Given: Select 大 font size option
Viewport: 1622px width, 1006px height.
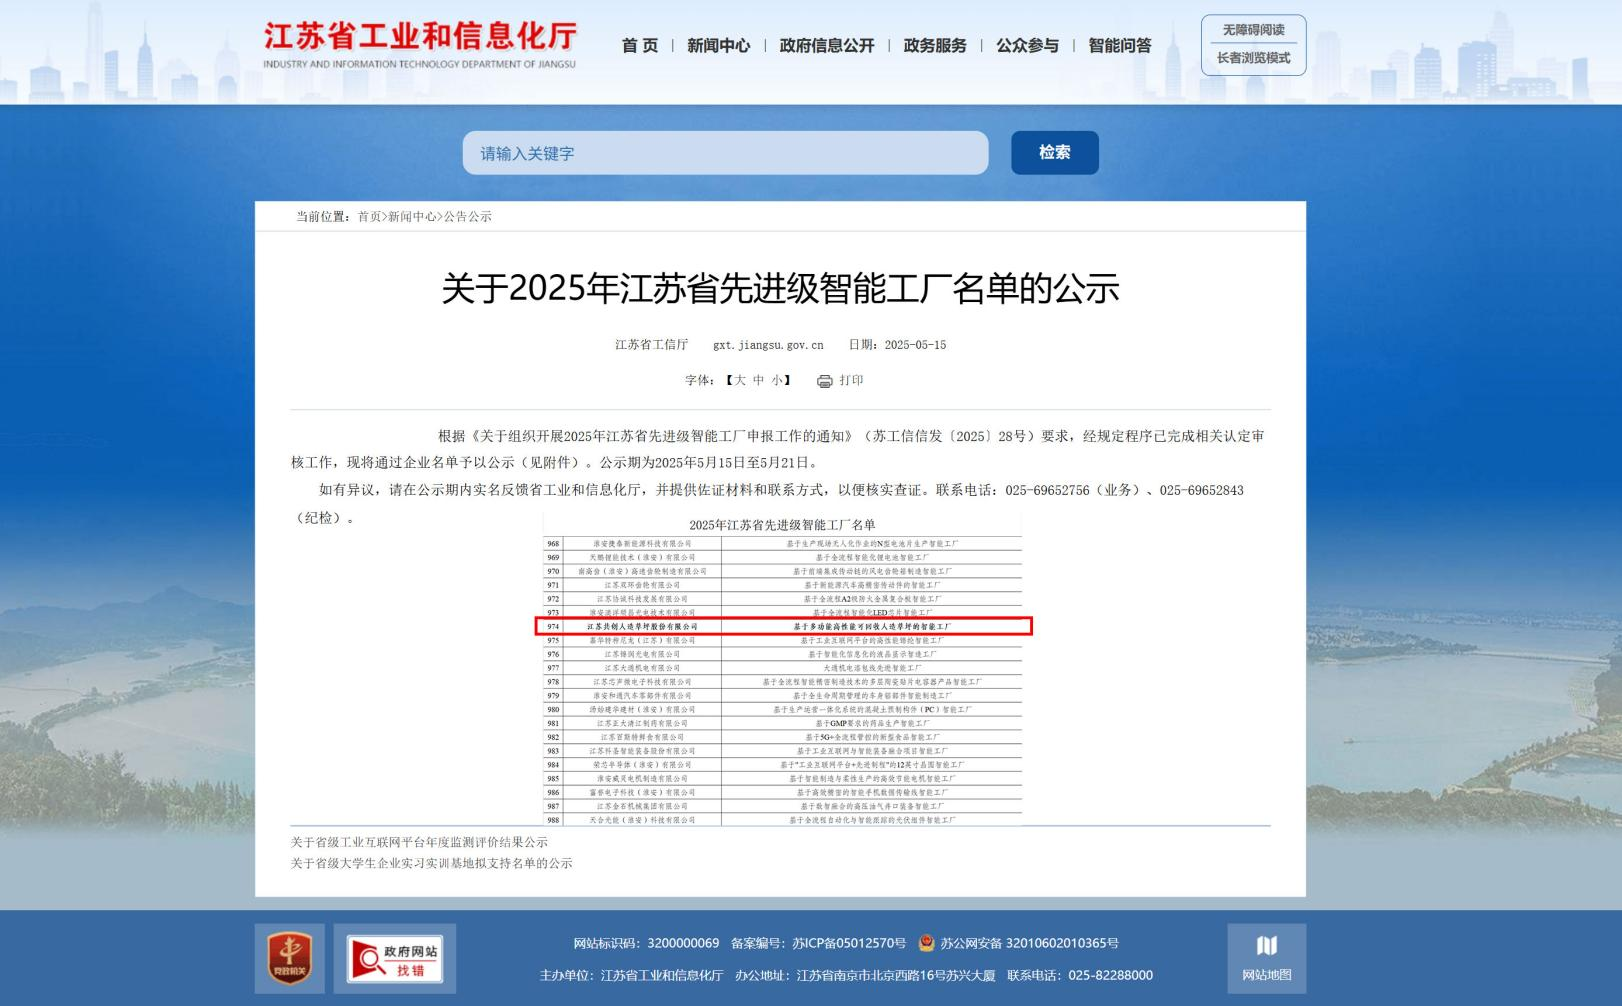Looking at the screenshot, I should (x=740, y=380).
